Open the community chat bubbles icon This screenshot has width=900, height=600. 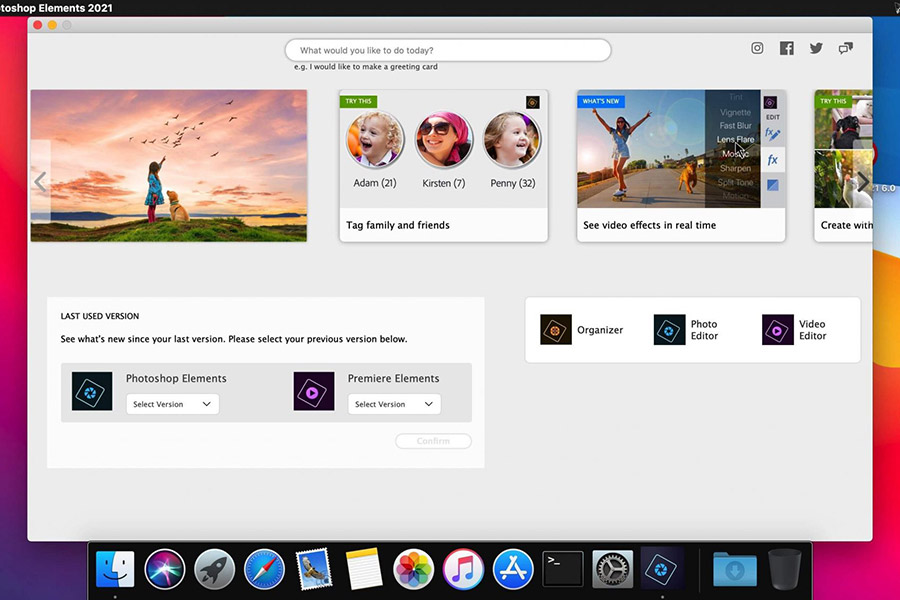pyautogui.click(x=845, y=48)
